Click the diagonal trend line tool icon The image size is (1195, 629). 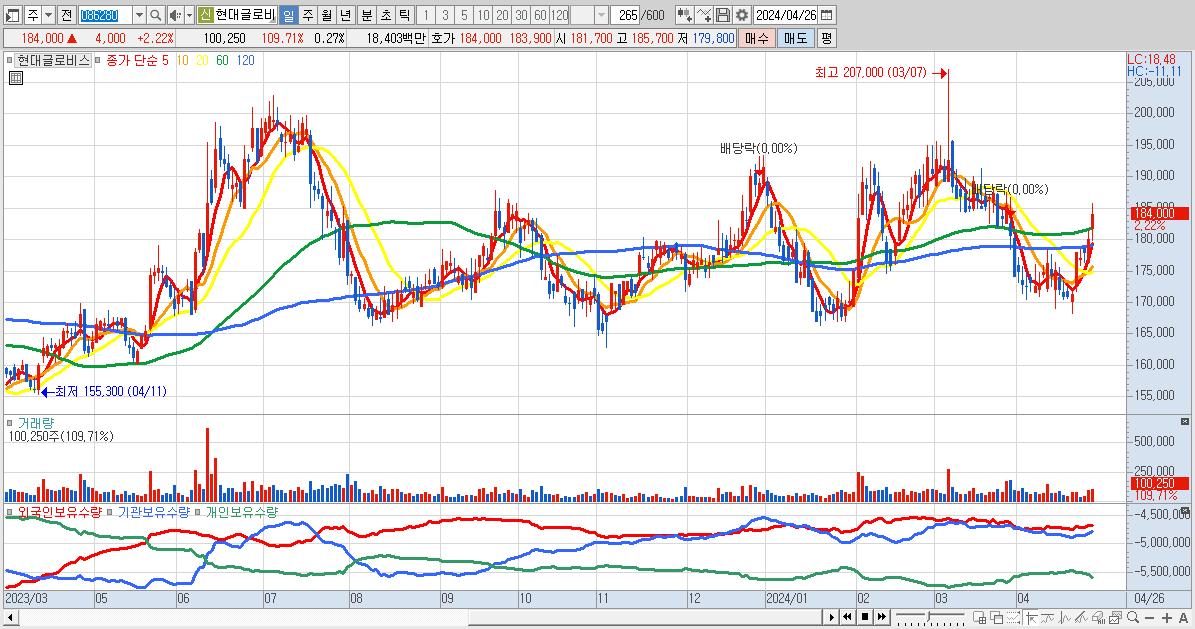pyautogui.click(x=1082, y=618)
